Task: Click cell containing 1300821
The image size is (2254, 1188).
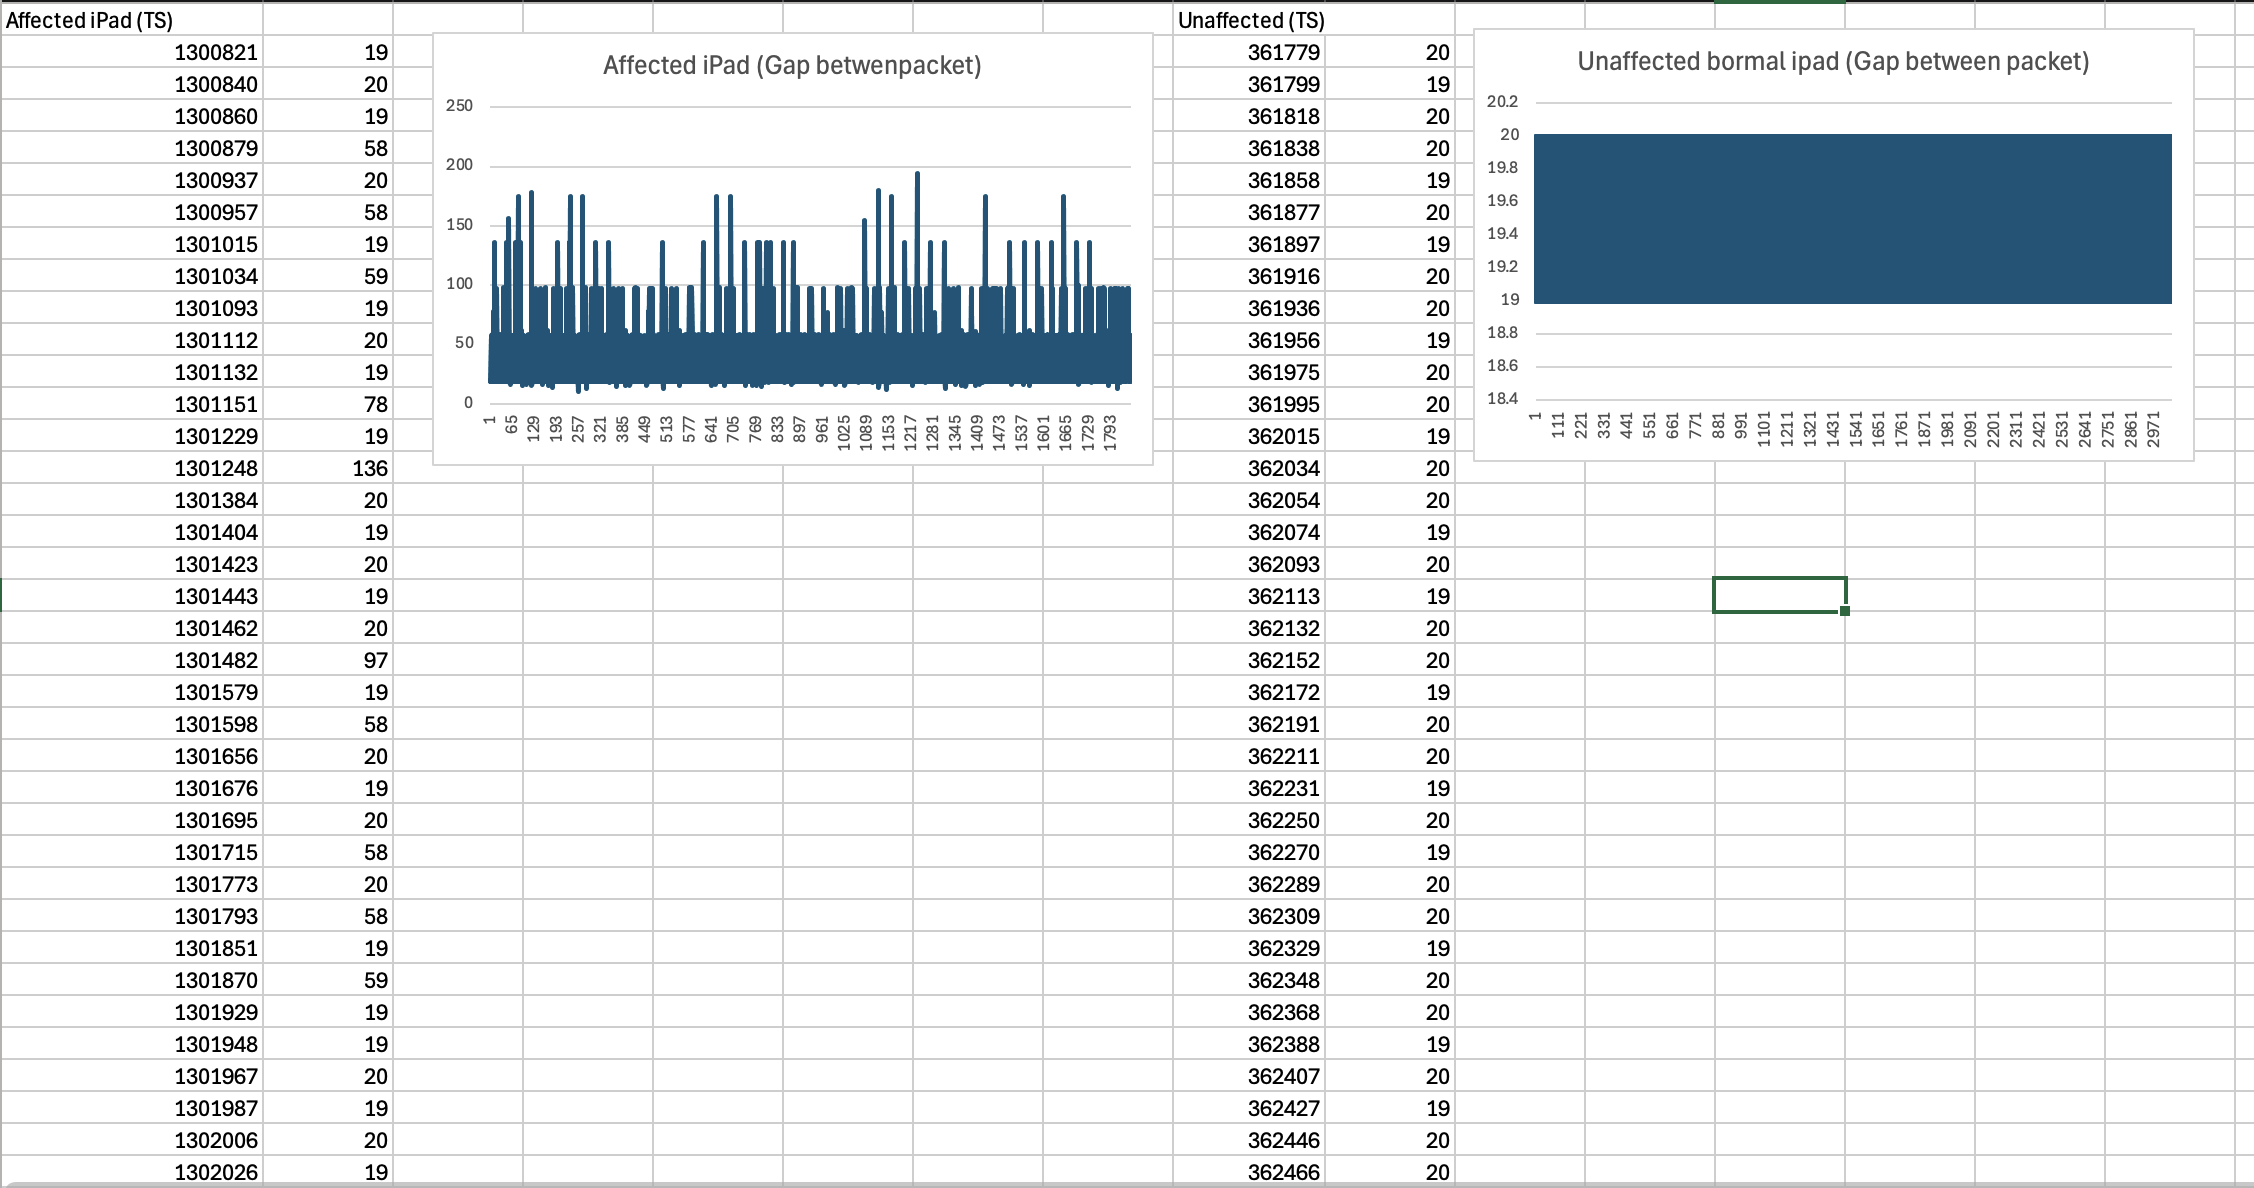Action: pyautogui.click(x=216, y=52)
